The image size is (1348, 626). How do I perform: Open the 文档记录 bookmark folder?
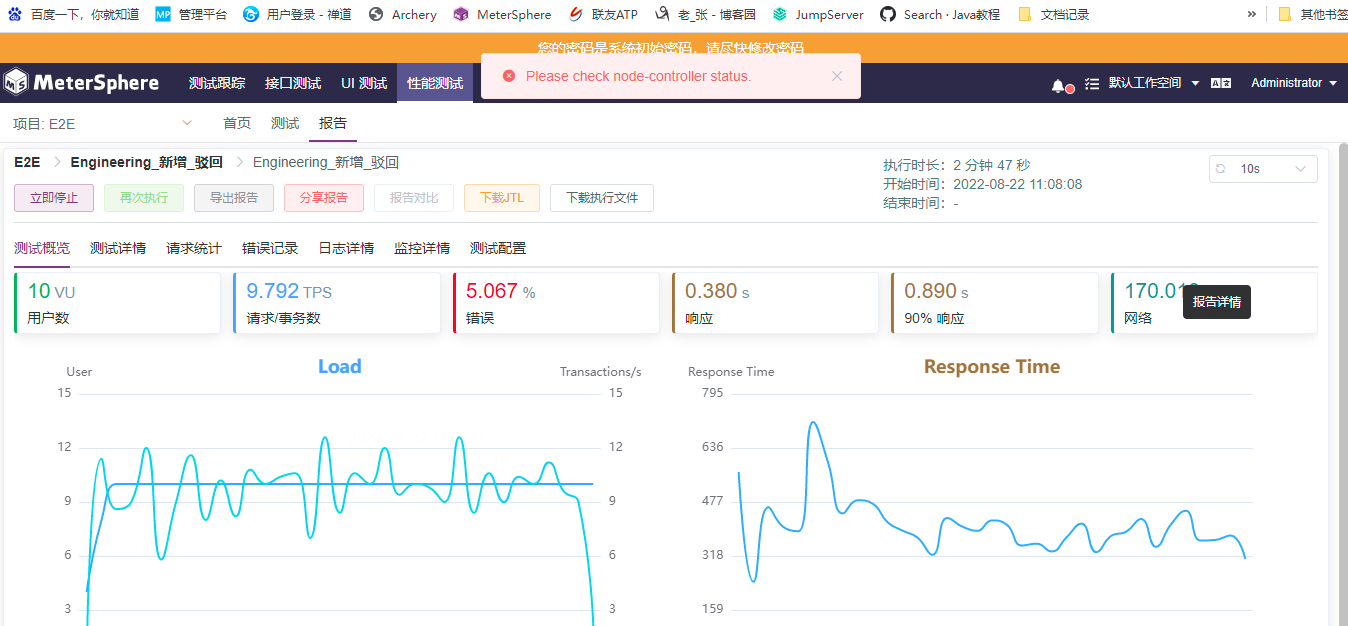pos(1053,14)
